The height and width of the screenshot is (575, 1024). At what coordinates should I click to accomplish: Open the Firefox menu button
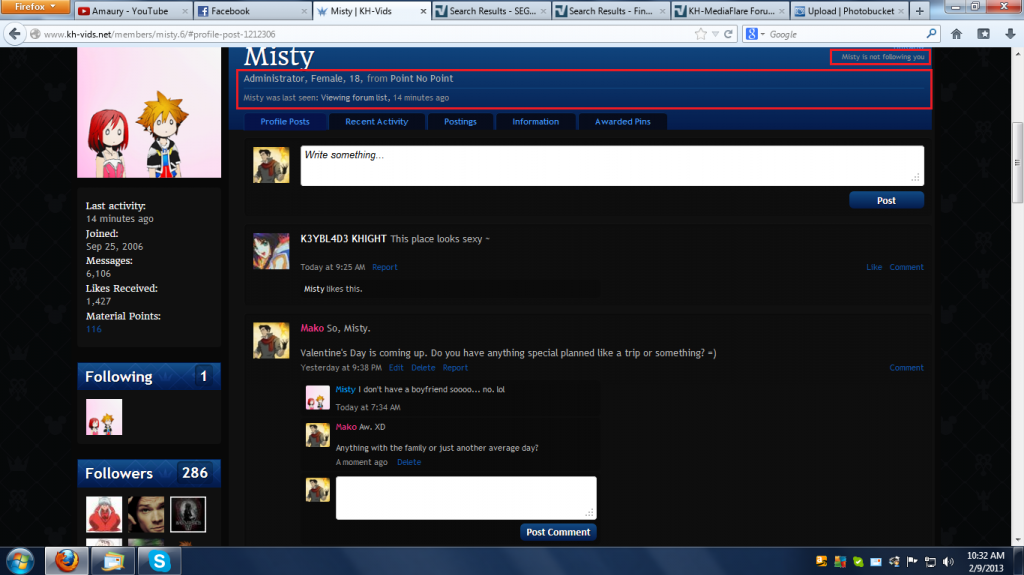point(35,7)
